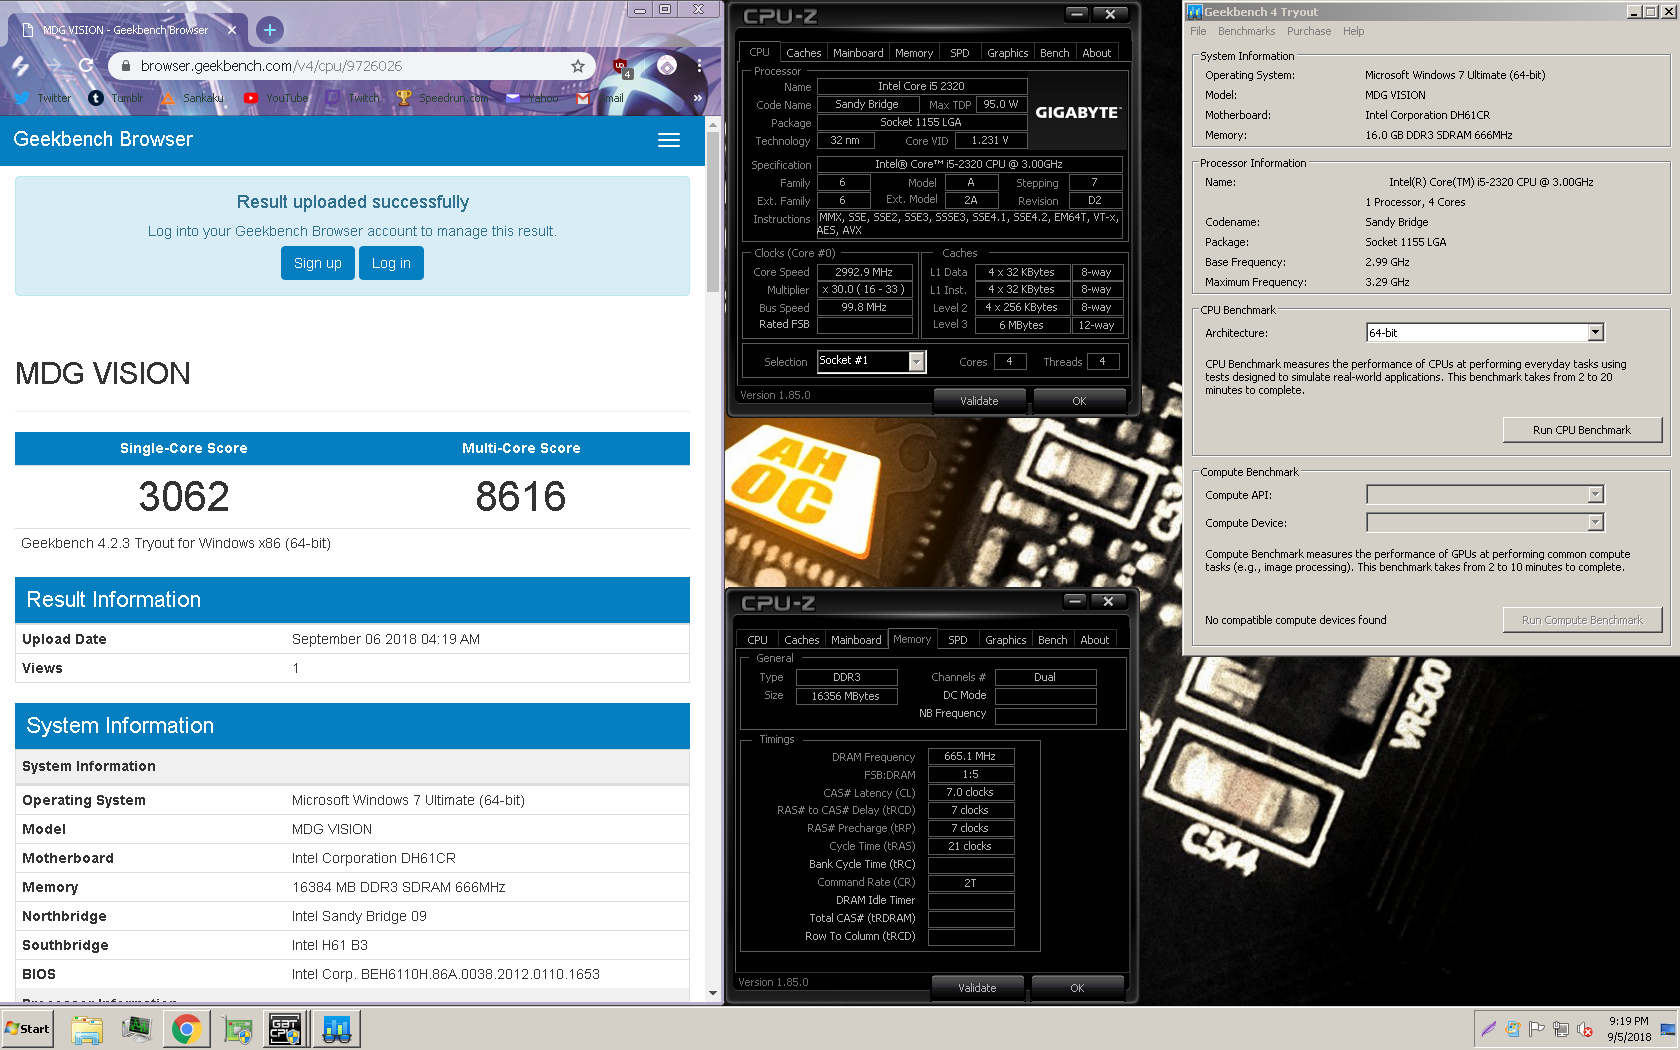Screen dimensions: 1680x1050
Task: Click the Geekbench Browser title link
Action: [103, 139]
